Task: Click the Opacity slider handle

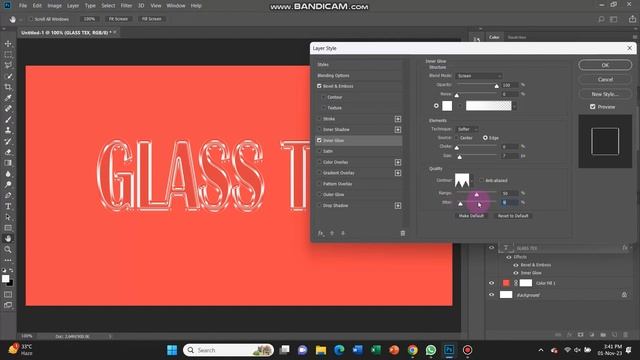Action: [x=496, y=86]
